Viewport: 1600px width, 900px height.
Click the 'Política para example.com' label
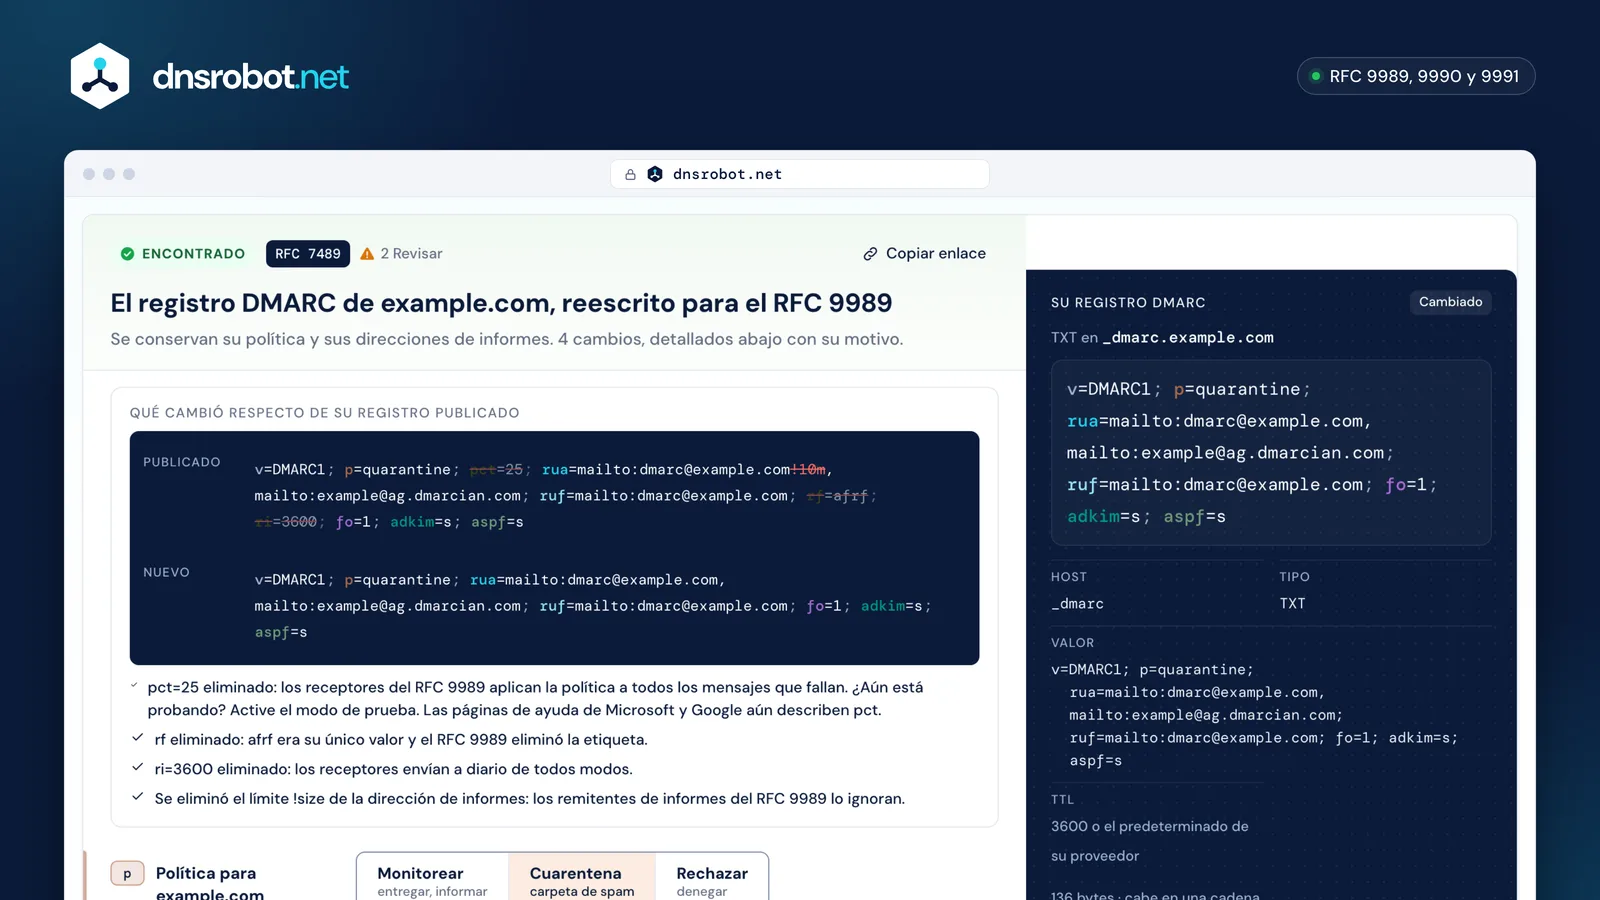pos(210,883)
